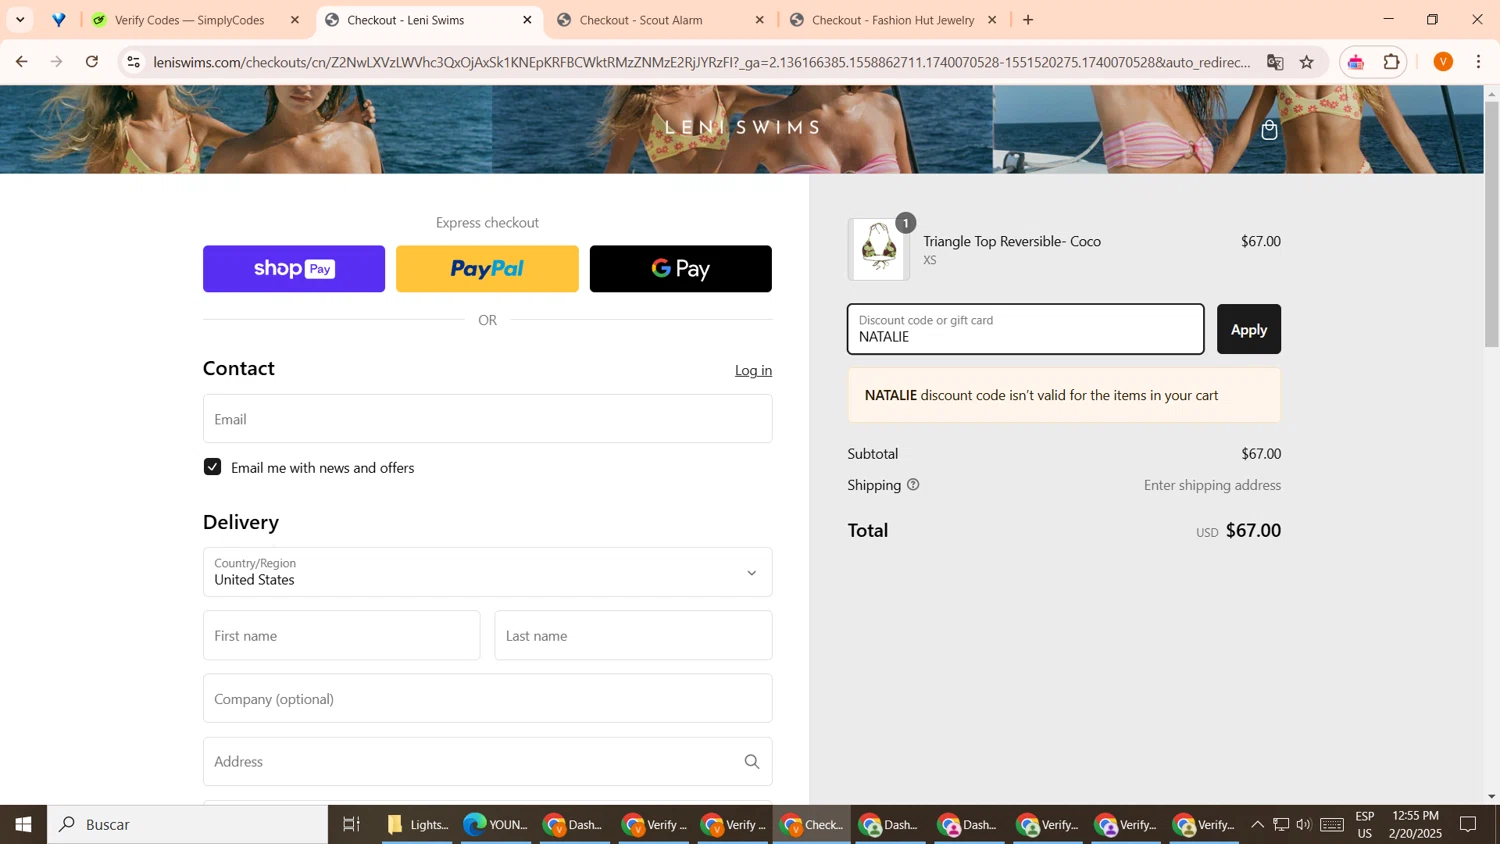Click the taskbar Buscar search box

click(x=188, y=825)
